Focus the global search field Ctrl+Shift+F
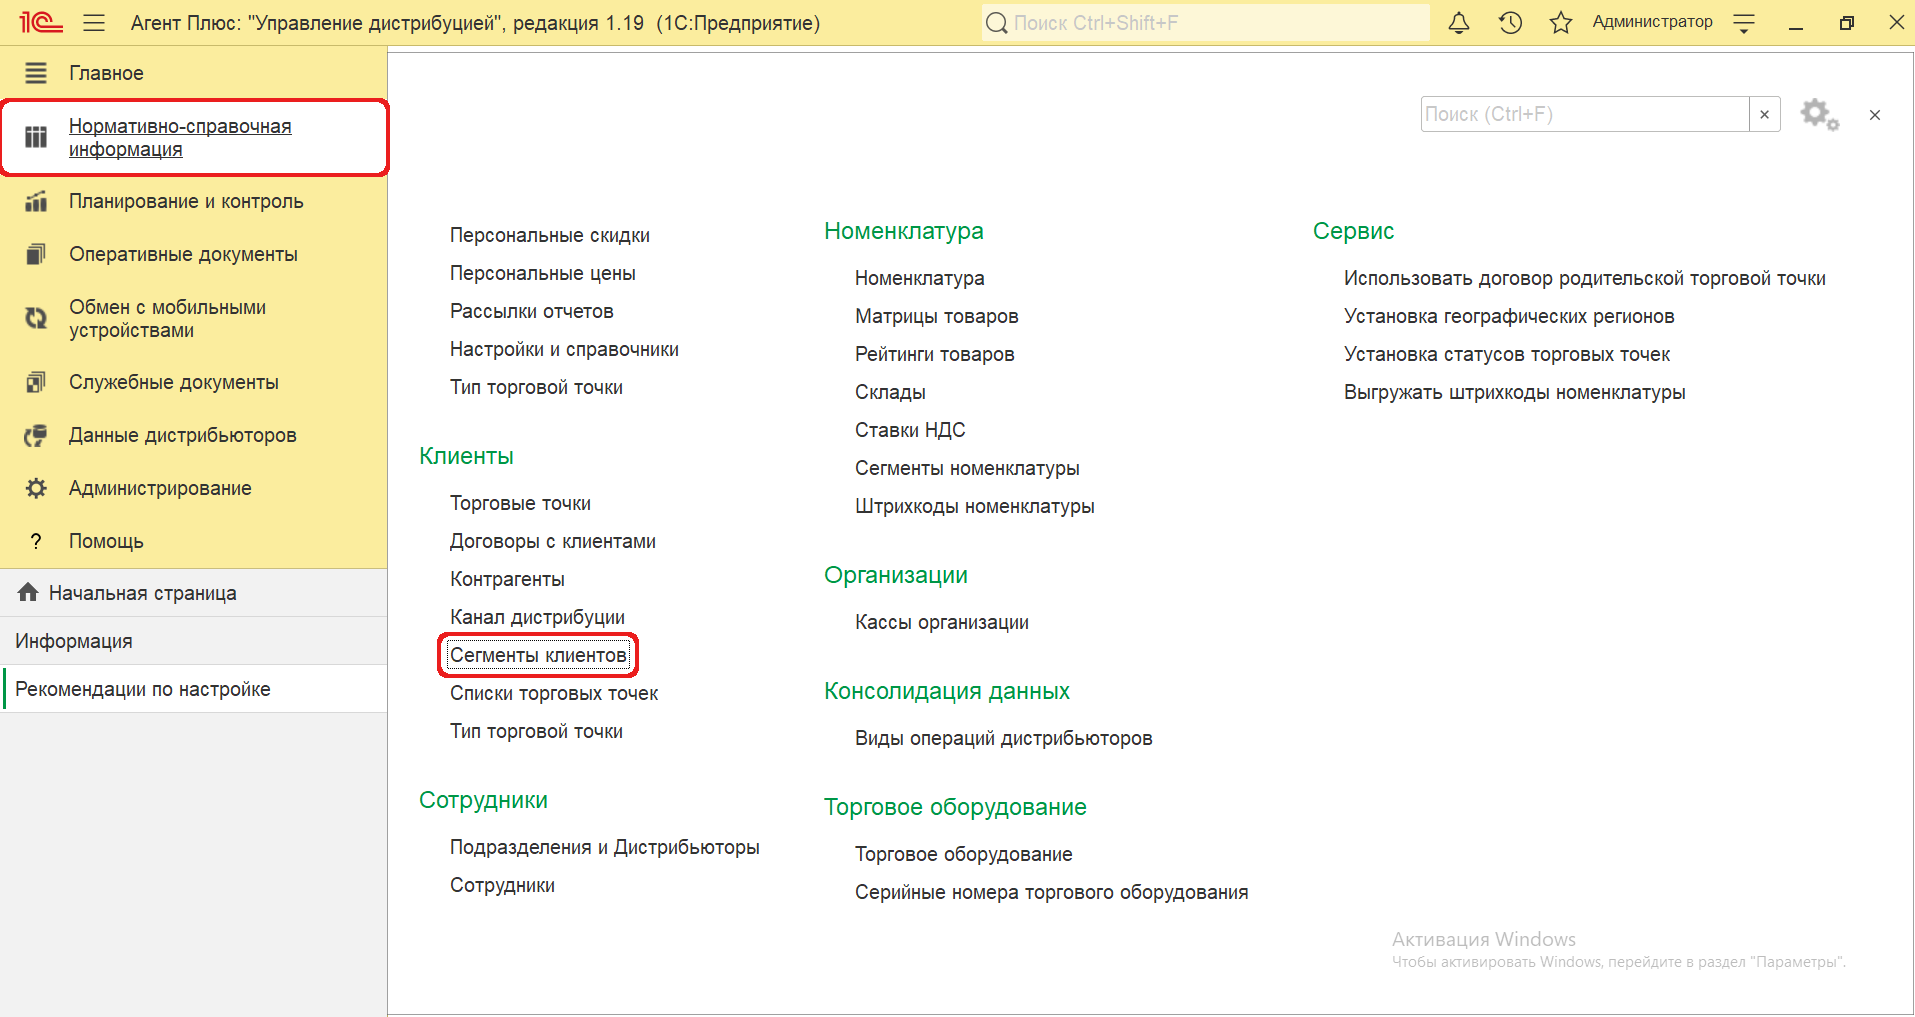Image resolution: width=1915 pixels, height=1017 pixels. point(1205,23)
